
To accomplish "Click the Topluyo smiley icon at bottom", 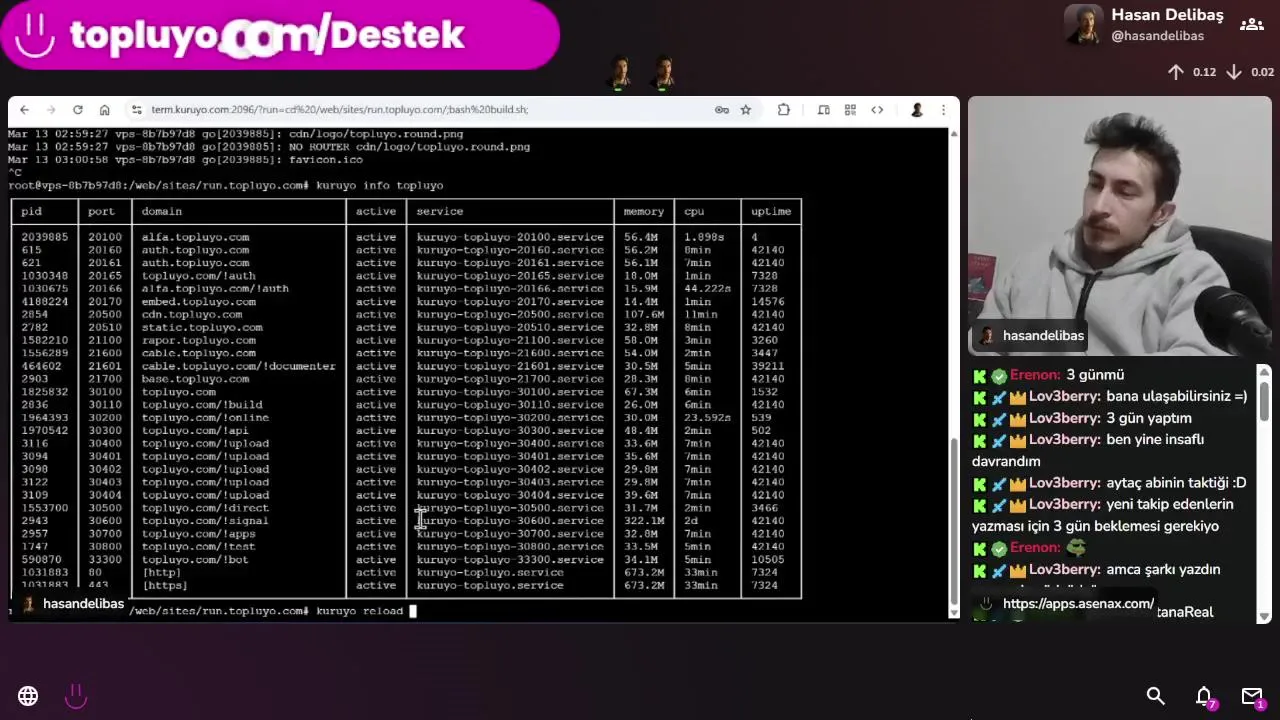I will coord(76,696).
